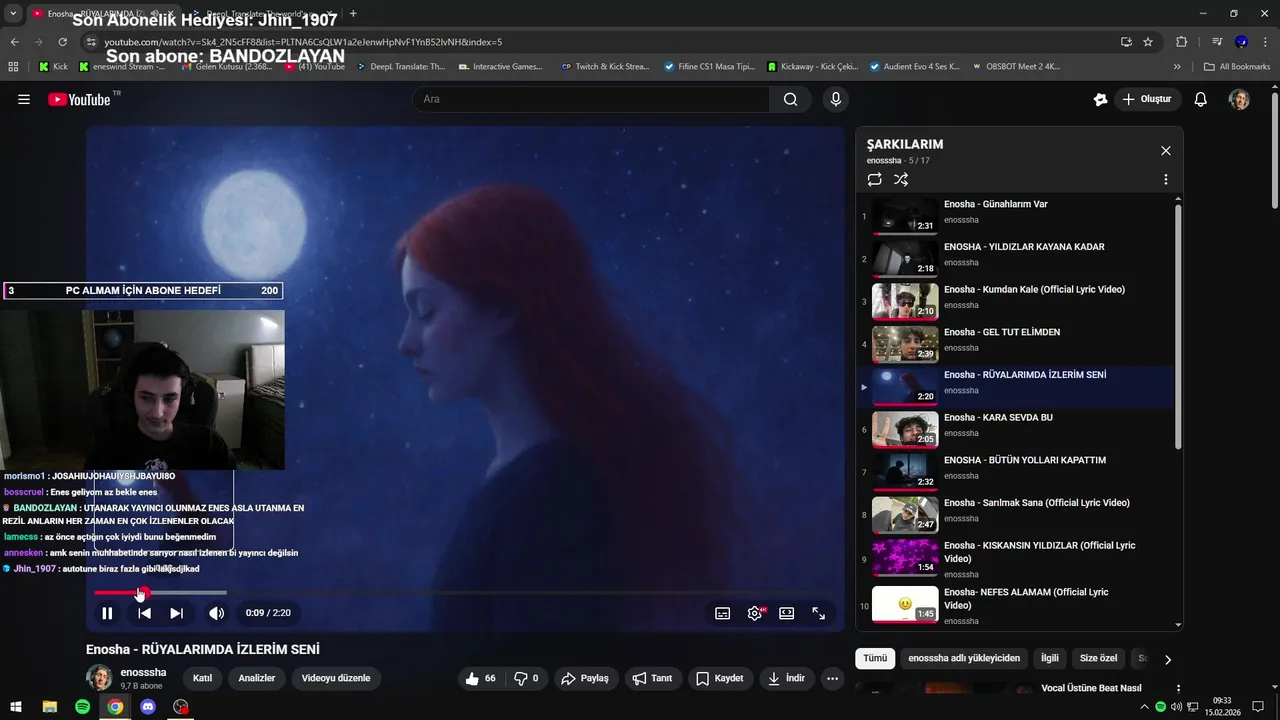Dislike the video with thumbs down
The width and height of the screenshot is (1280, 720).
click(527, 678)
